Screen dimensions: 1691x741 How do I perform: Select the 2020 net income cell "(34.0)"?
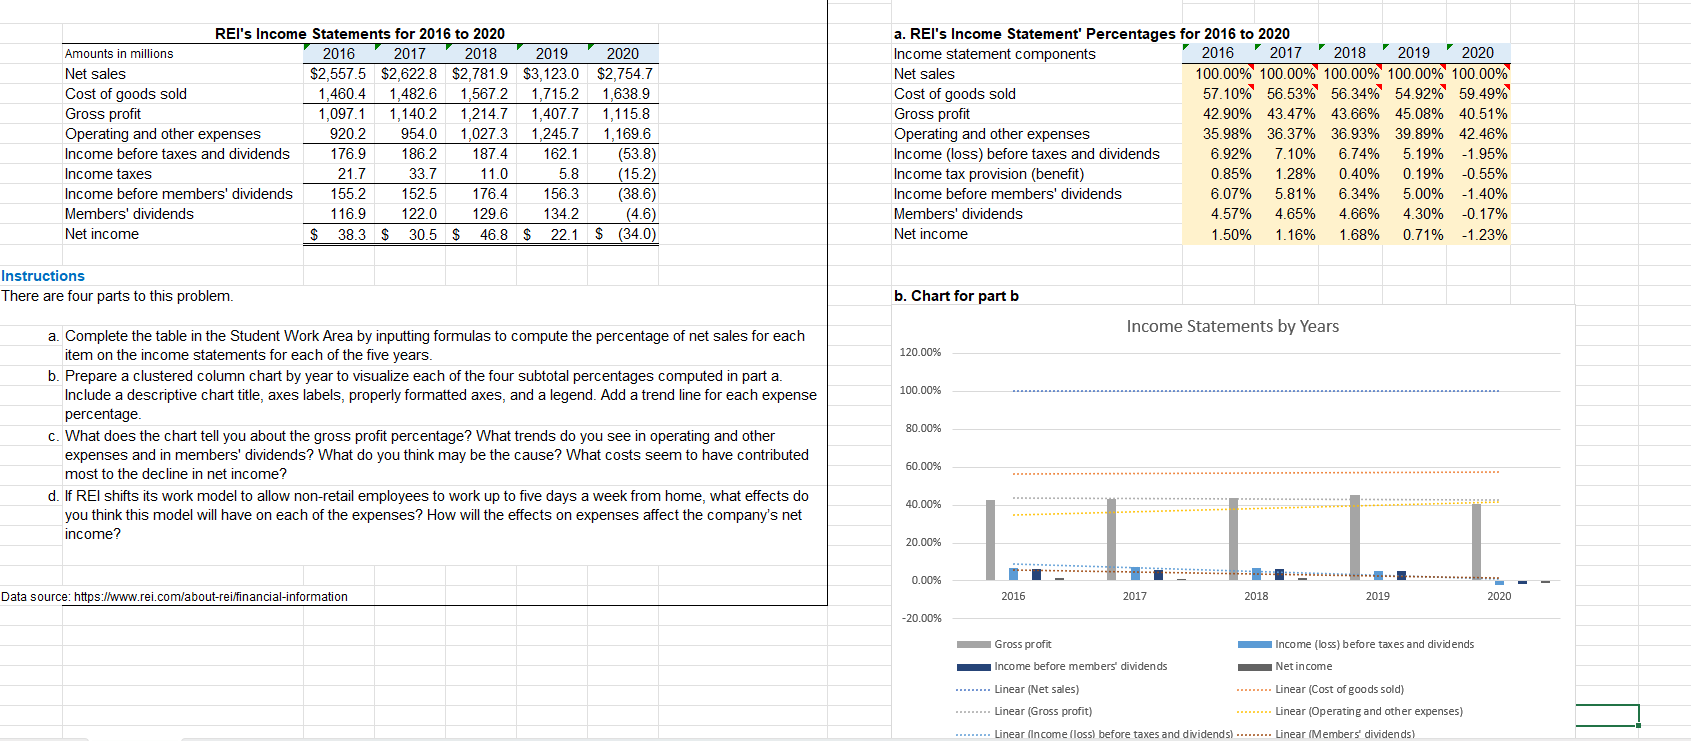point(637,234)
